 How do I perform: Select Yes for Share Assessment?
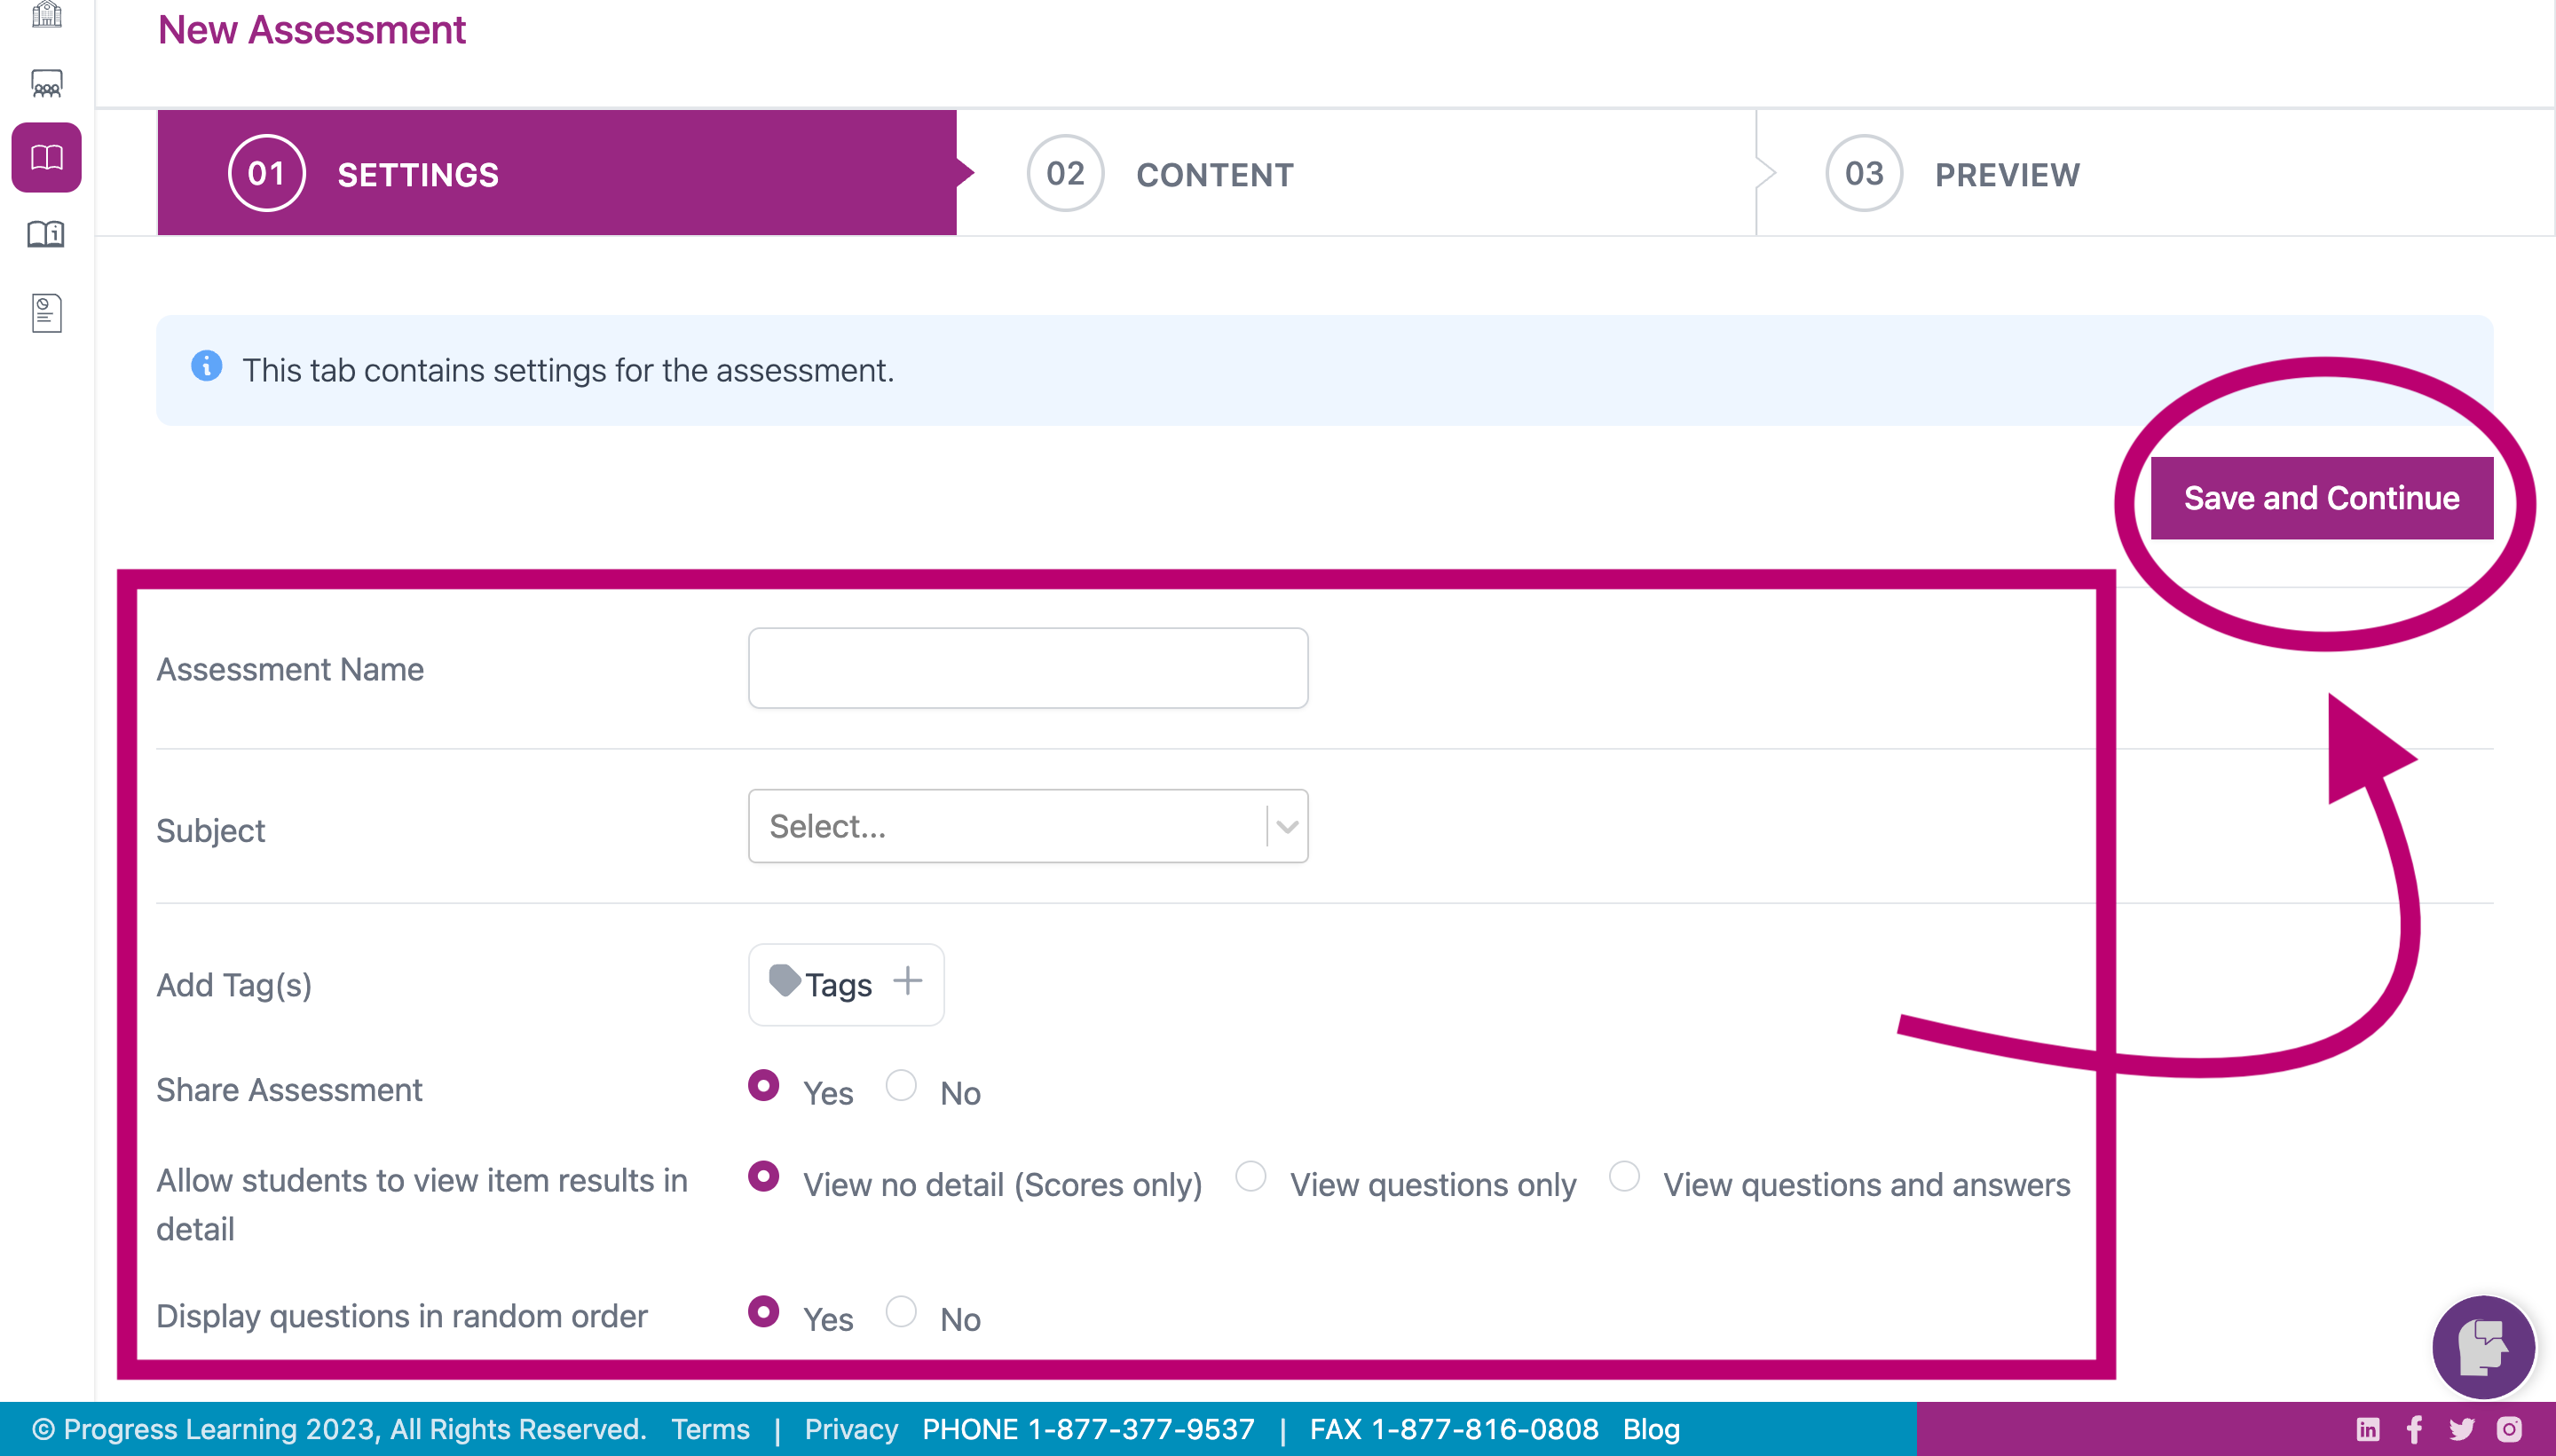point(764,1086)
